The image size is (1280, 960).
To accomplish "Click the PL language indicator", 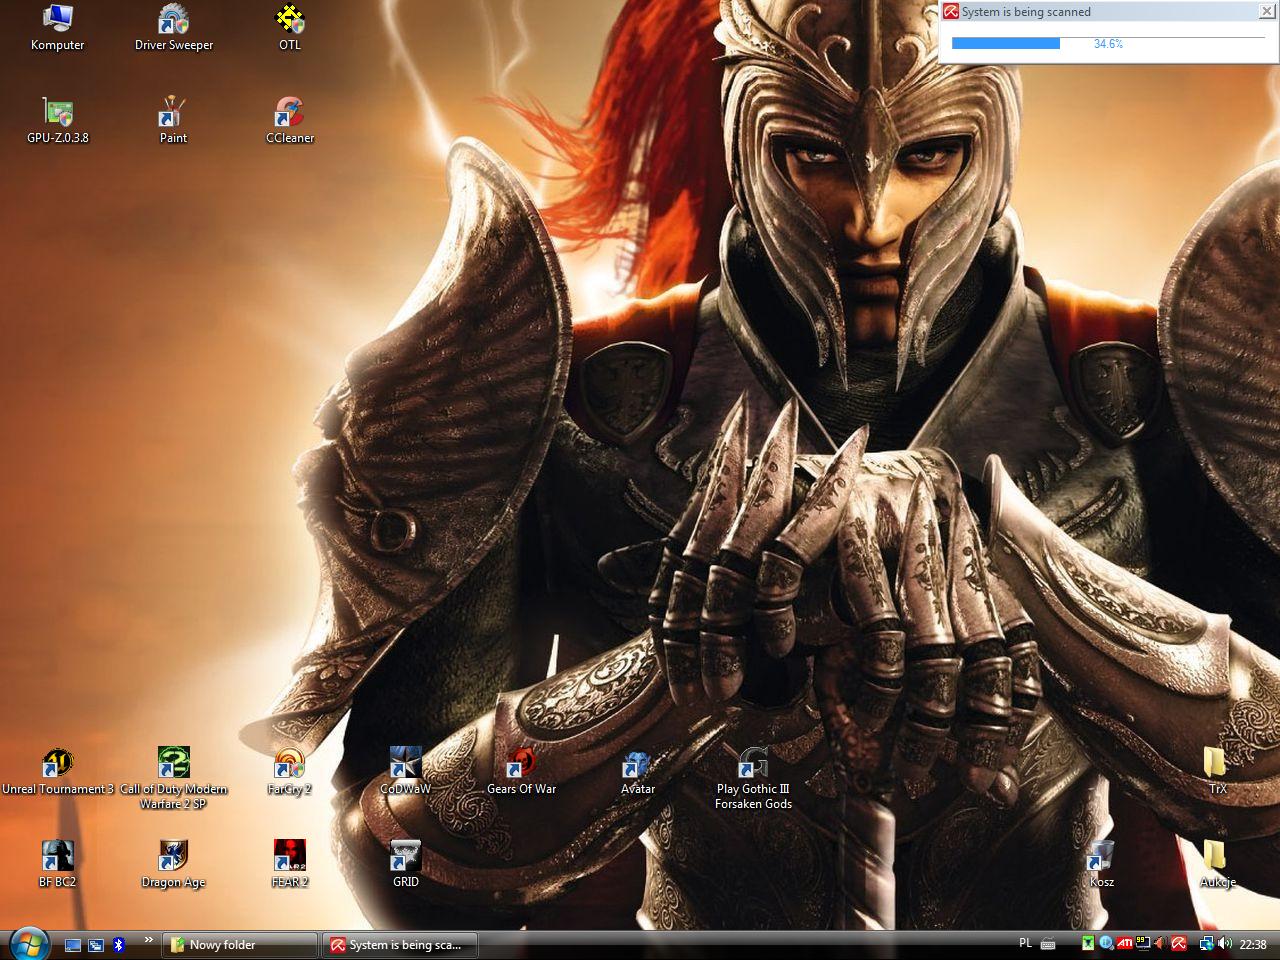I will point(1025,943).
